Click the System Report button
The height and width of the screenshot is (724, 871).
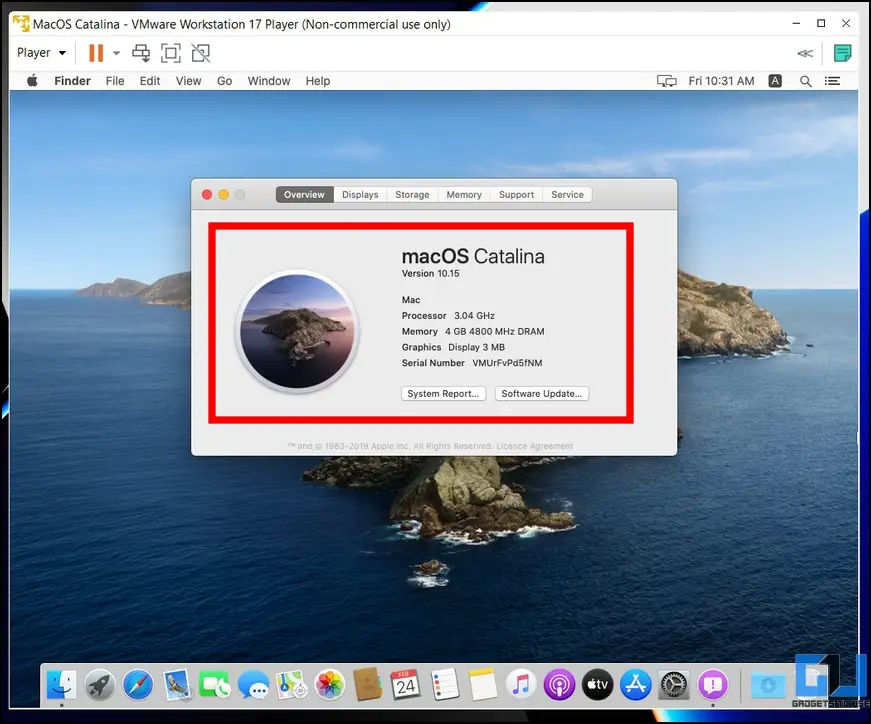[444, 394]
